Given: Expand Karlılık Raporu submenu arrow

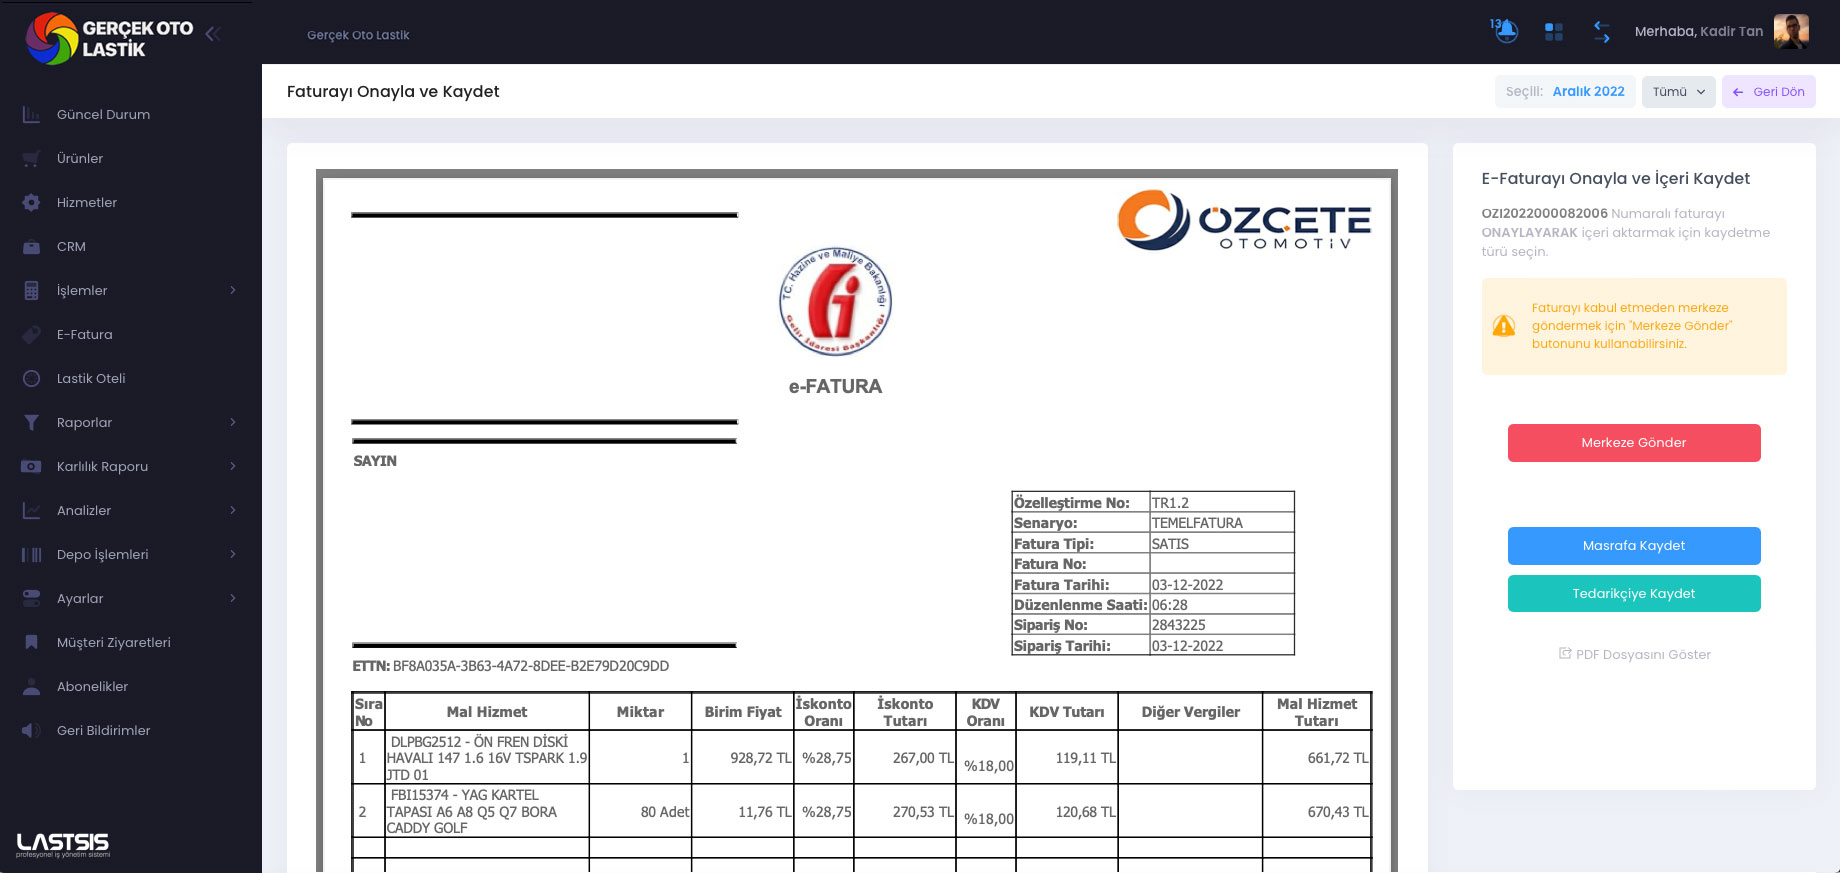Looking at the screenshot, I should [233, 466].
